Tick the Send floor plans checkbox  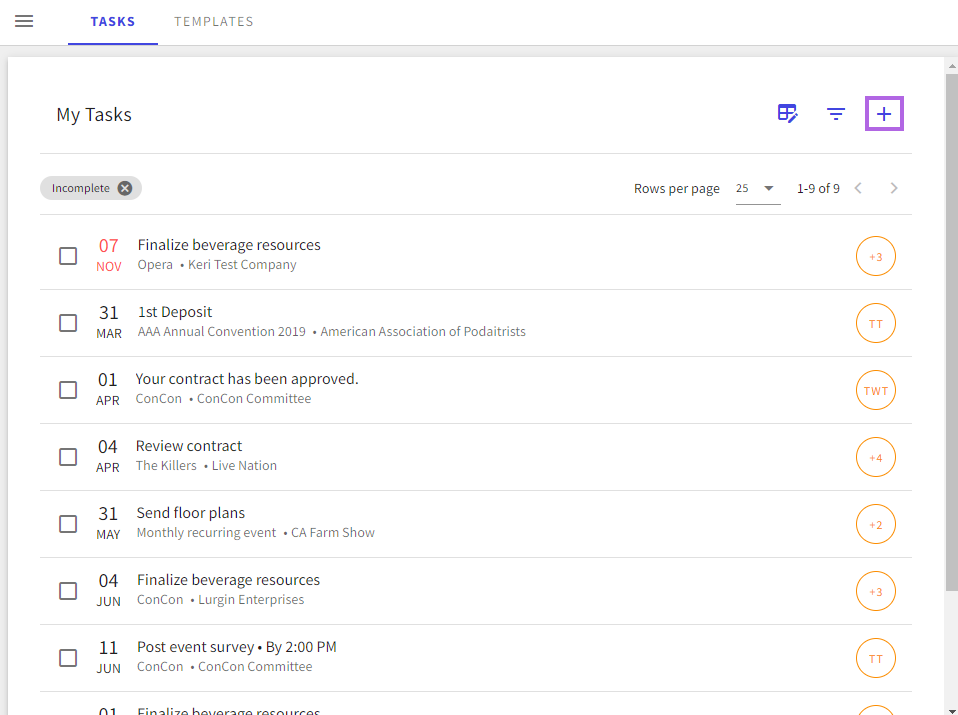tap(68, 524)
